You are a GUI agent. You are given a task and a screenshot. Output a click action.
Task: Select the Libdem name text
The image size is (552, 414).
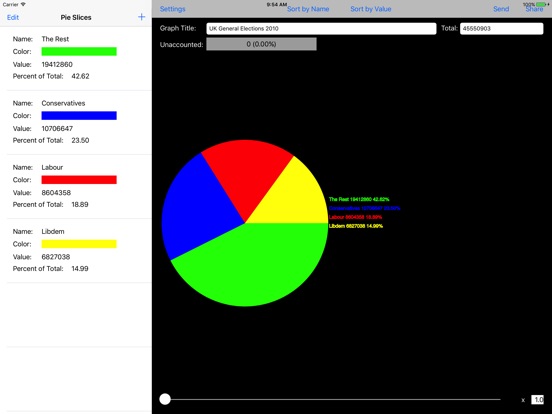point(53,231)
